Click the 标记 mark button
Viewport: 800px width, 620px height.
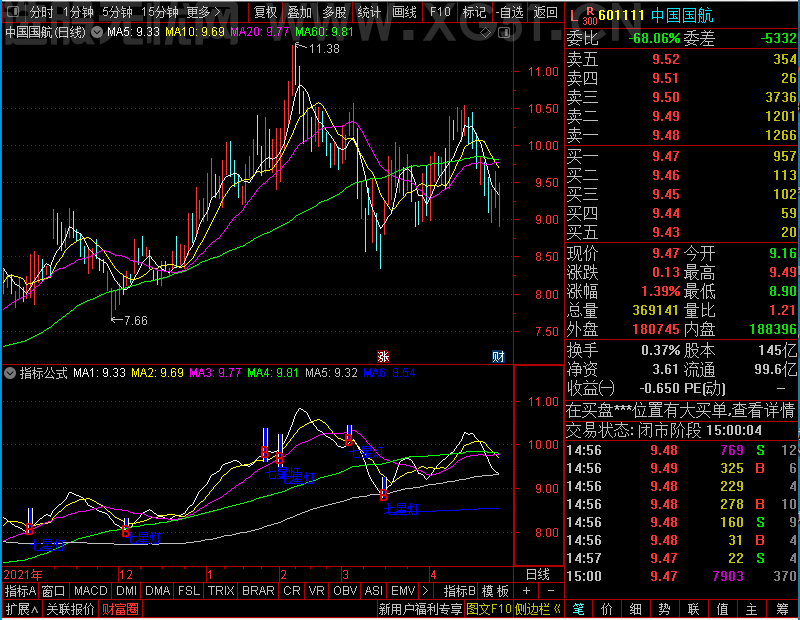(x=474, y=12)
